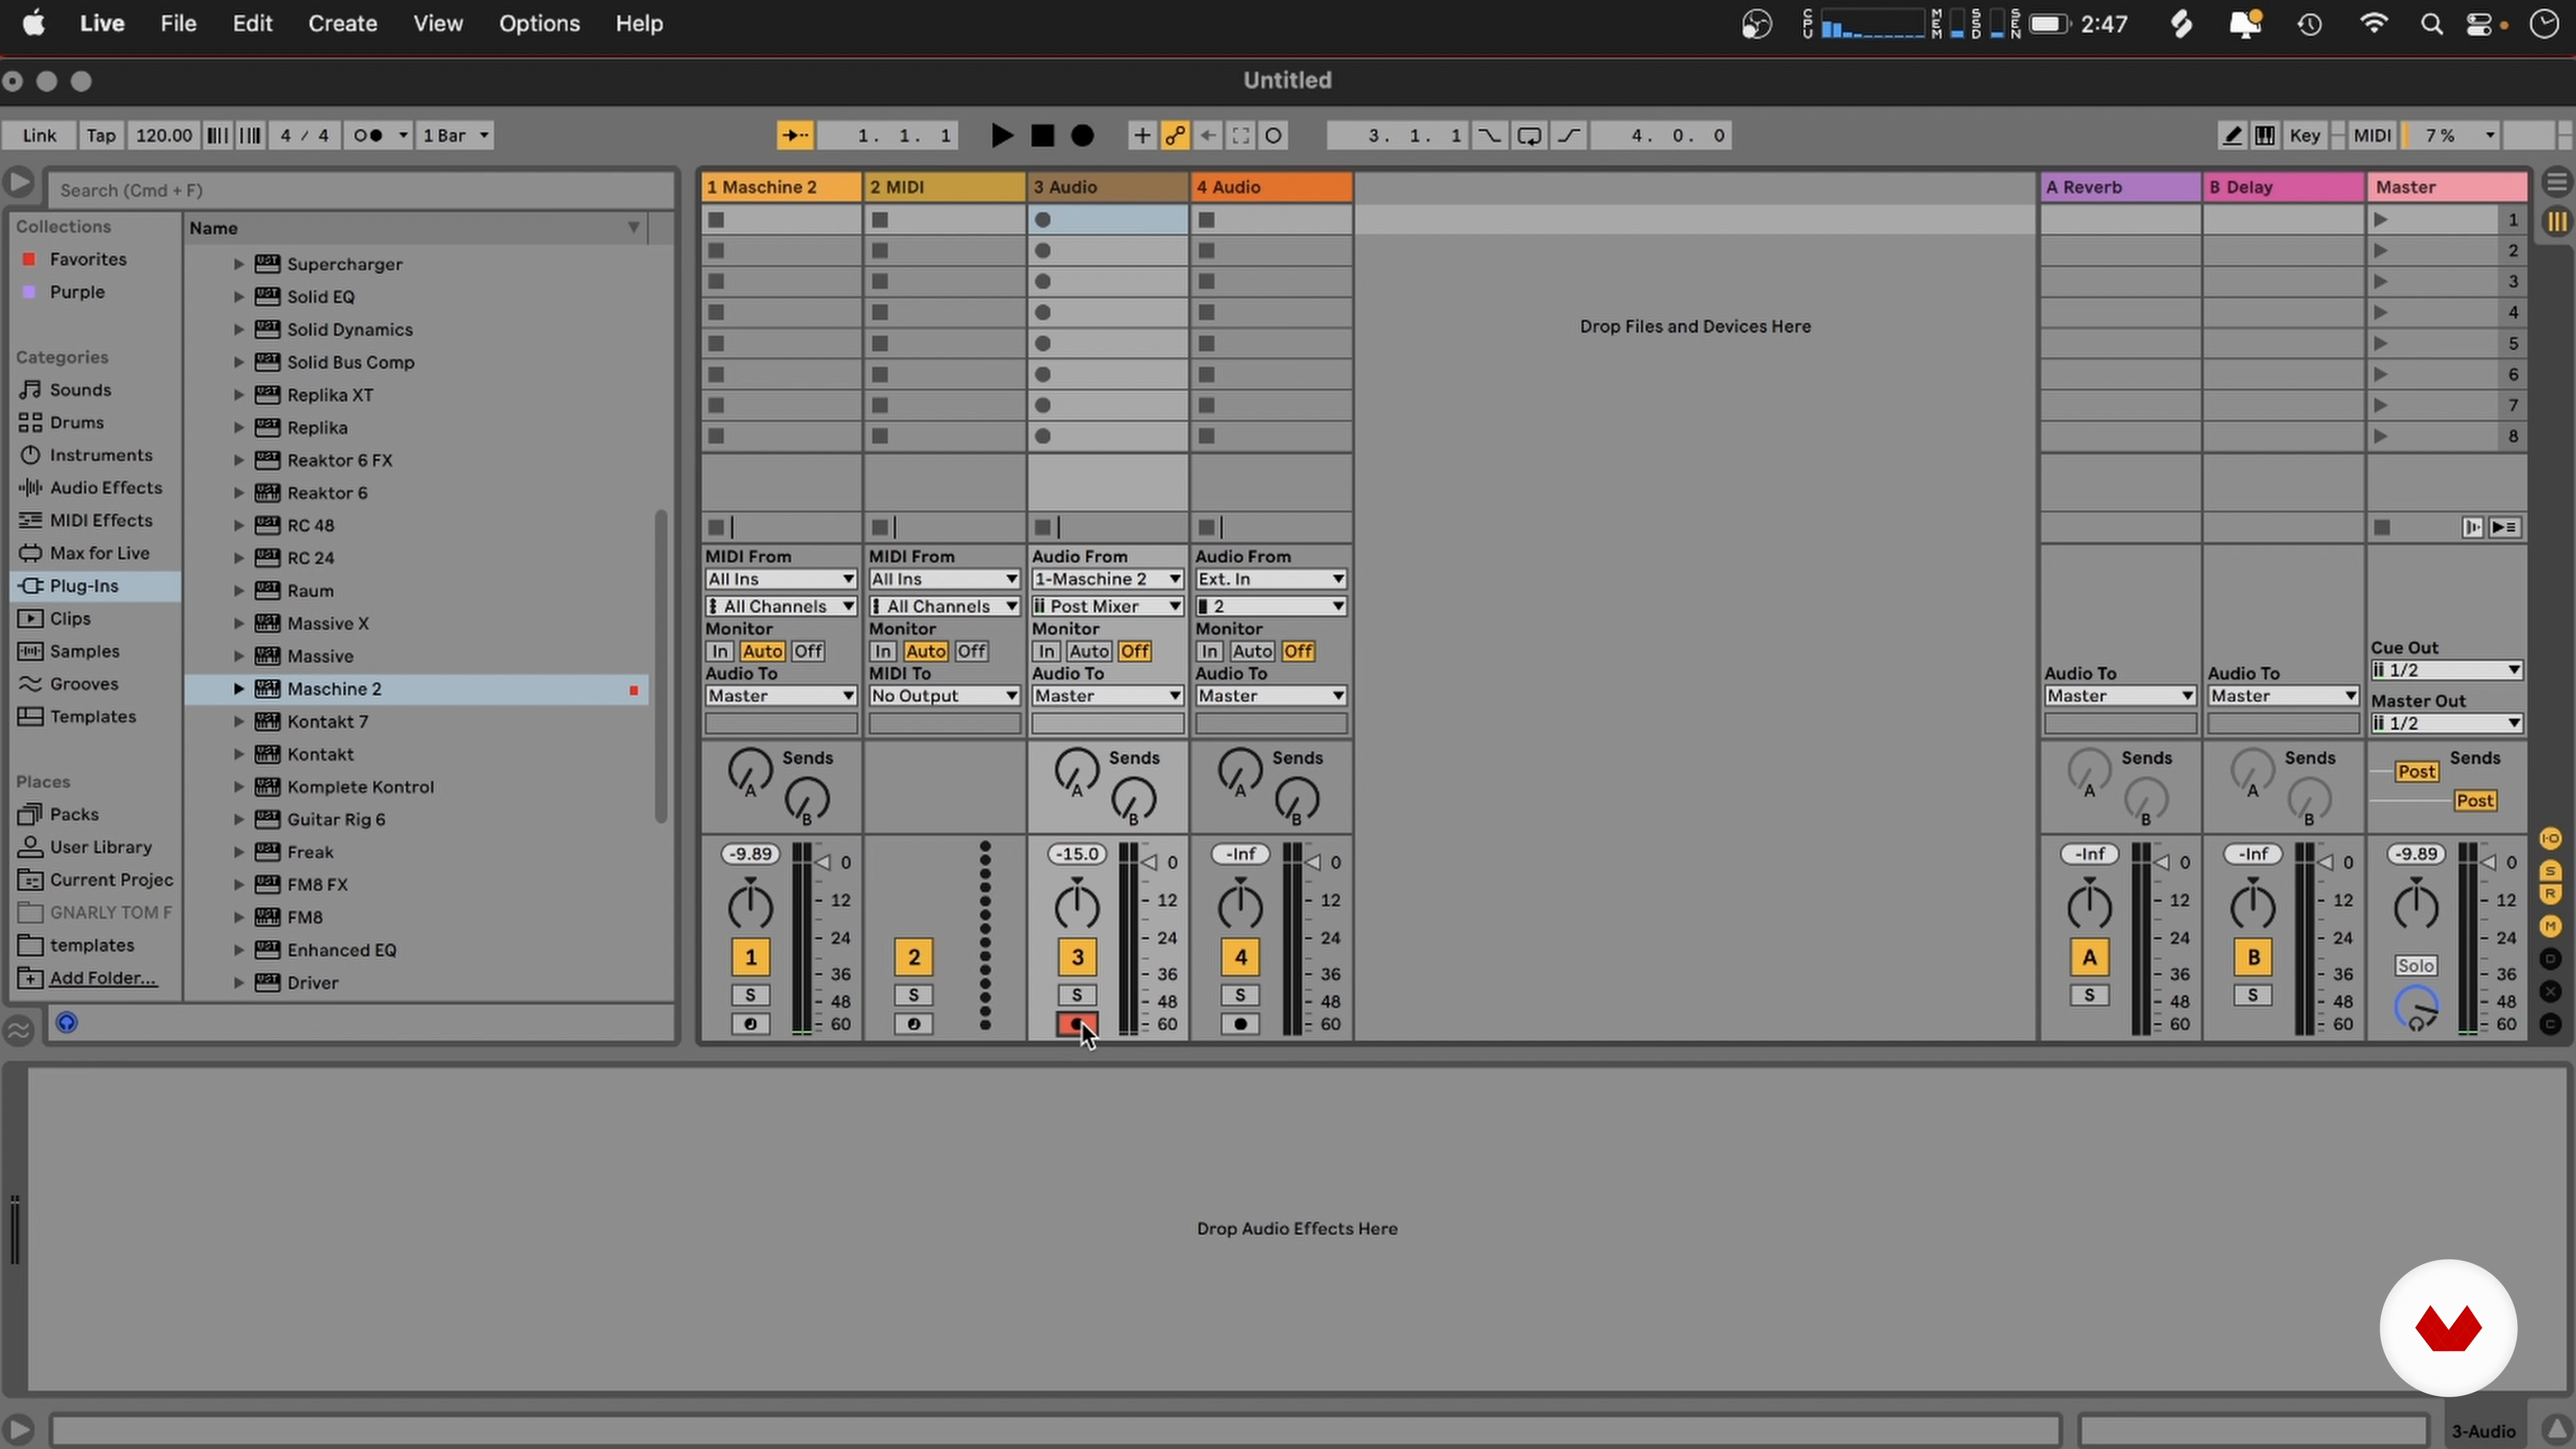Toggle Automation Arm link icon
The width and height of the screenshot is (2576, 1449).
(x=1175, y=135)
